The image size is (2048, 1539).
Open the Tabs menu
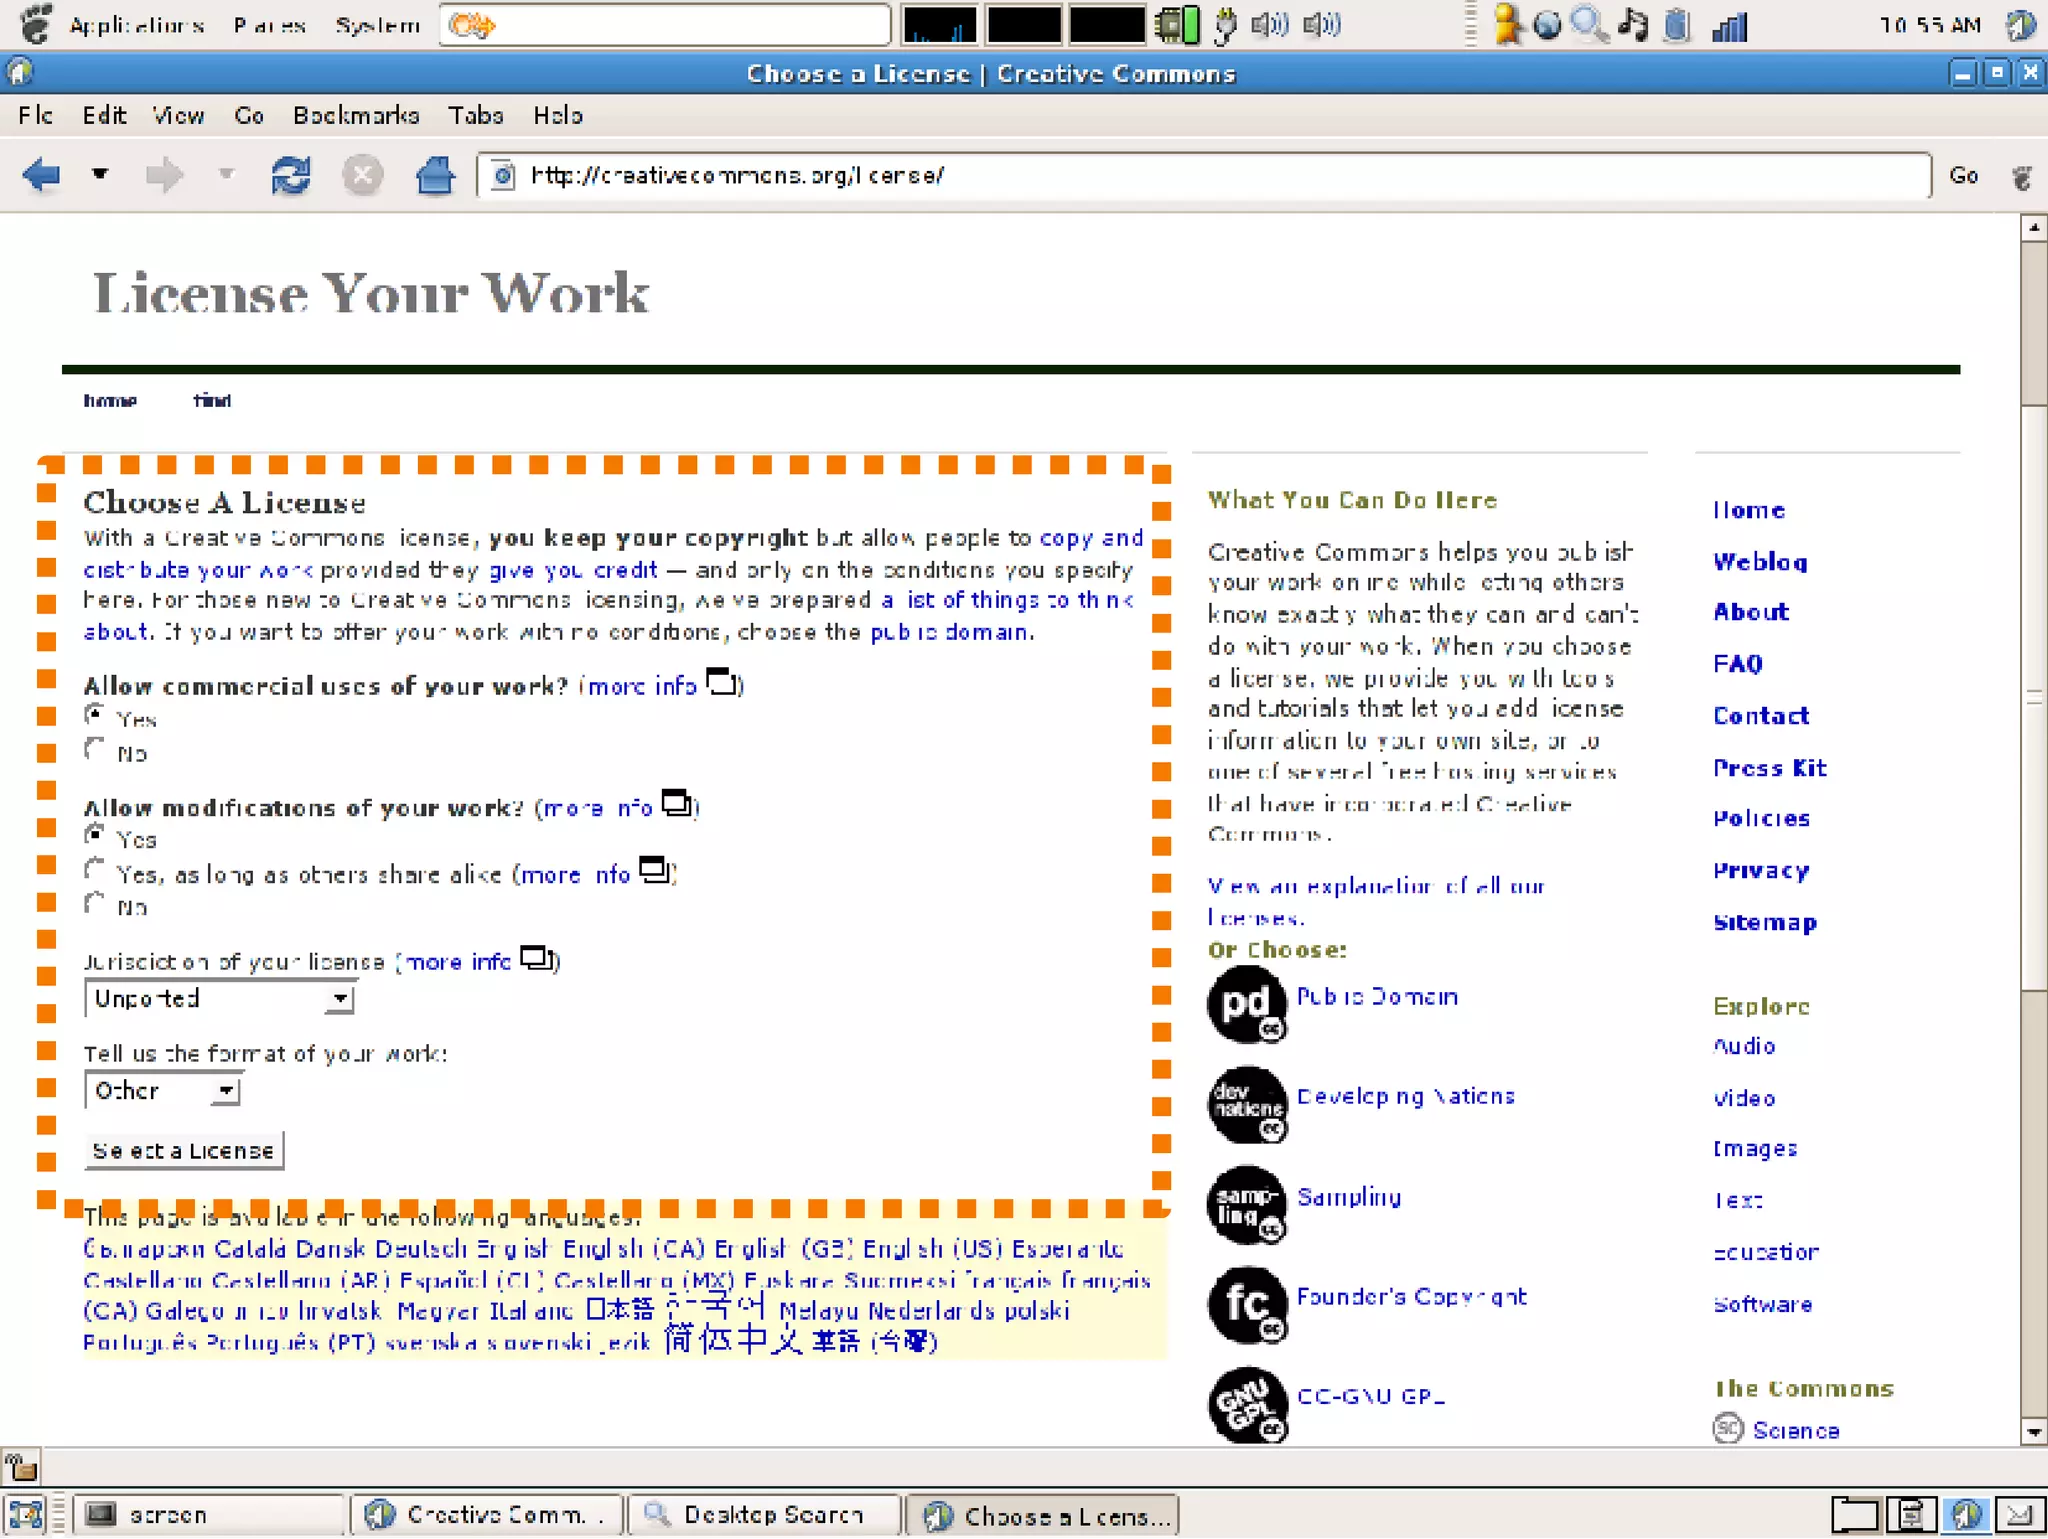coord(475,116)
